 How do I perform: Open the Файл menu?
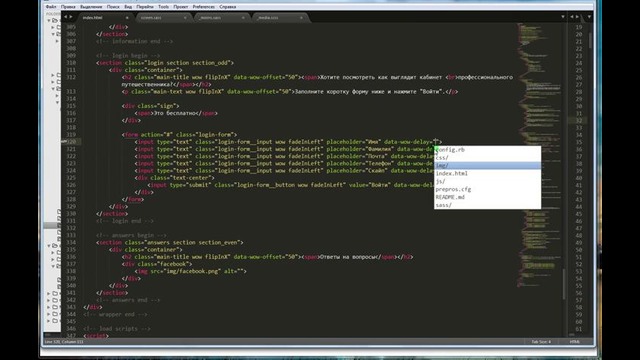(x=51, y=7)
